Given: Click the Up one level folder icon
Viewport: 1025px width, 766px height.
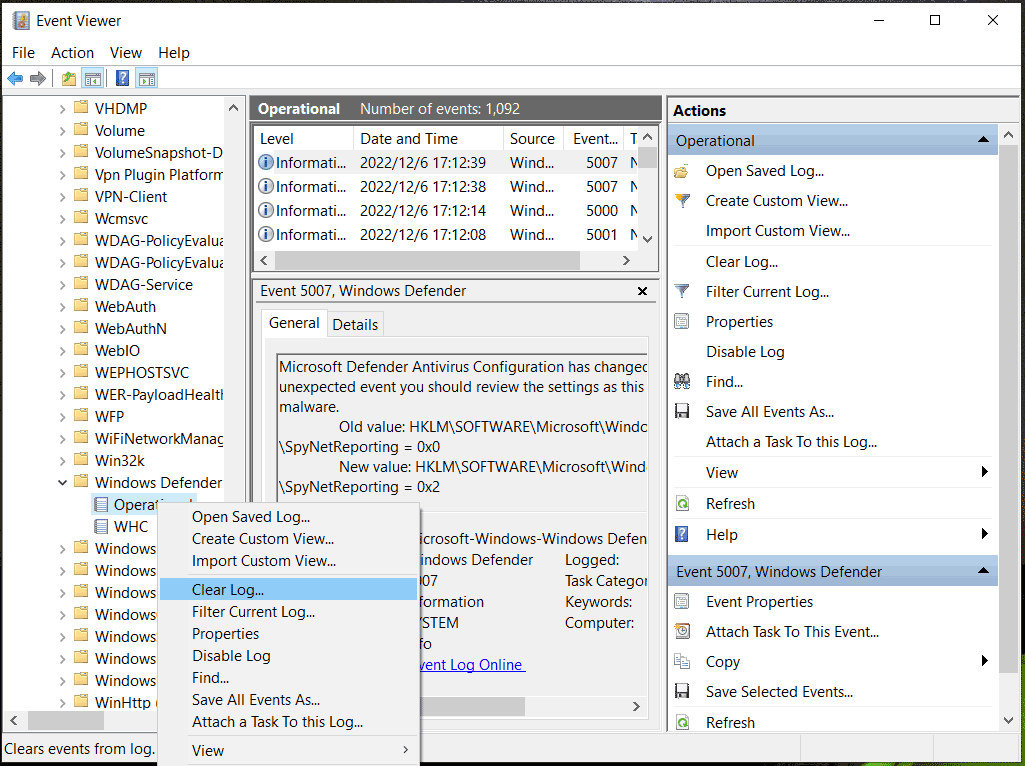Looking at the screenshot, I should point(69,79).
